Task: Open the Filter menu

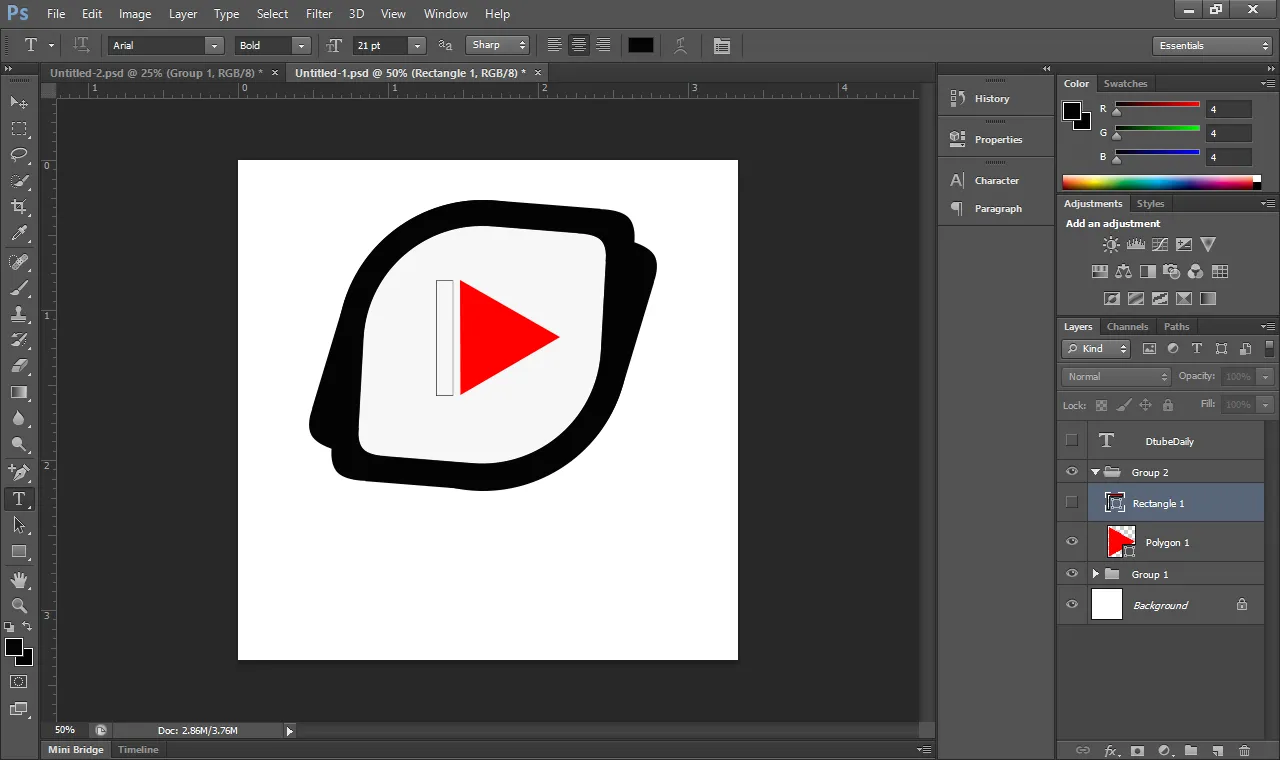Action: 319,14
